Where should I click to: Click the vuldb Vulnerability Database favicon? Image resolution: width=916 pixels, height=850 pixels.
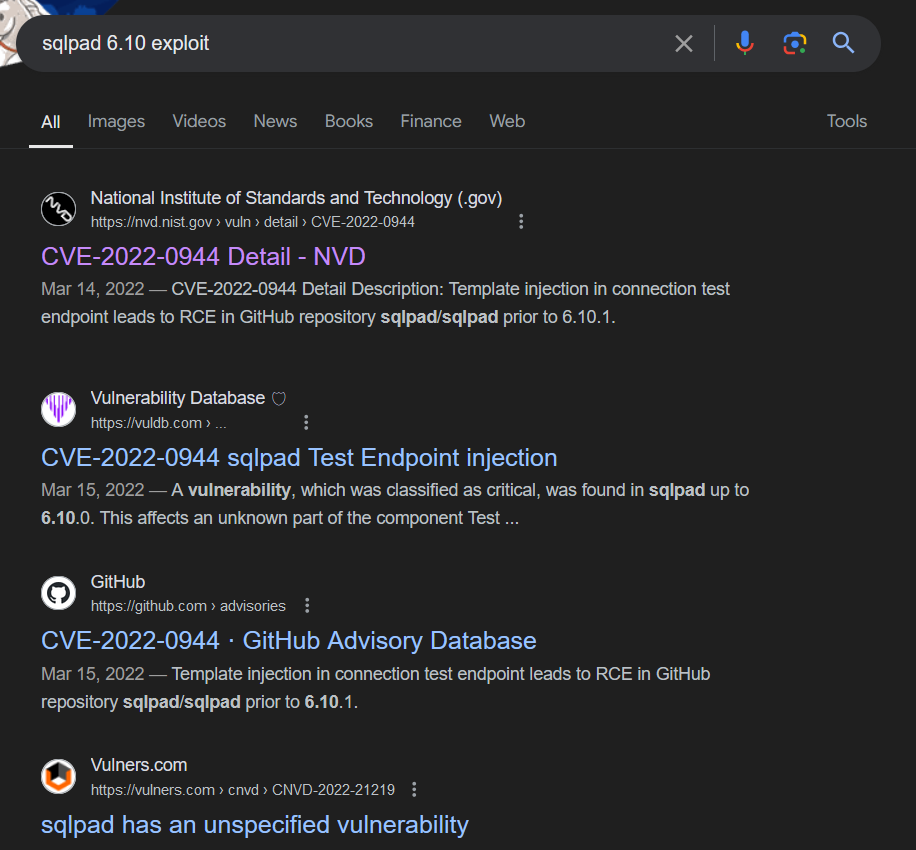(x=58, y=410)
